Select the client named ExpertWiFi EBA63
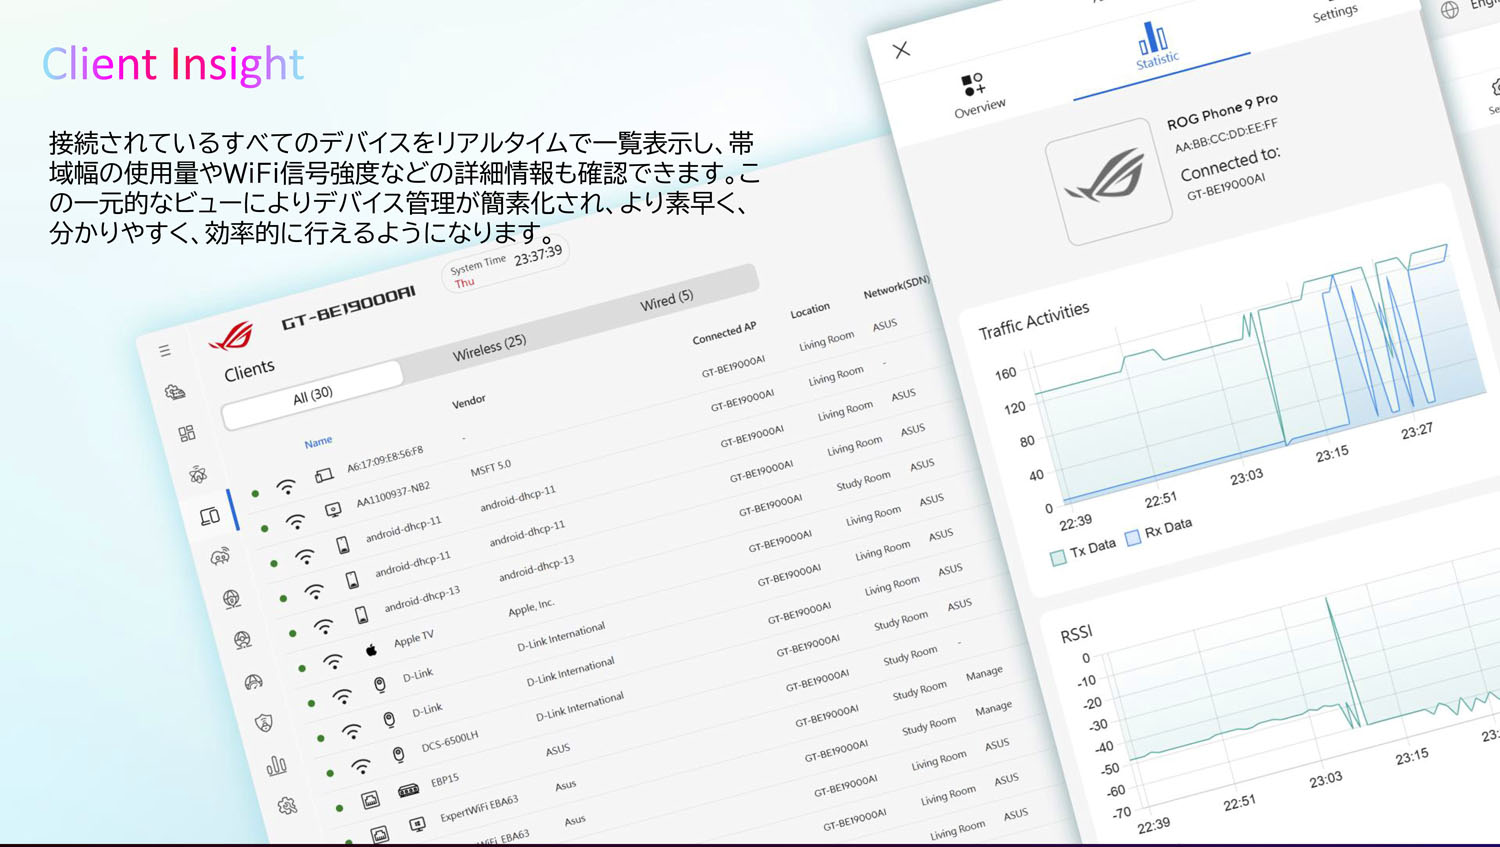Screen dimensions: 1500x847 click(x=480, y=808)
